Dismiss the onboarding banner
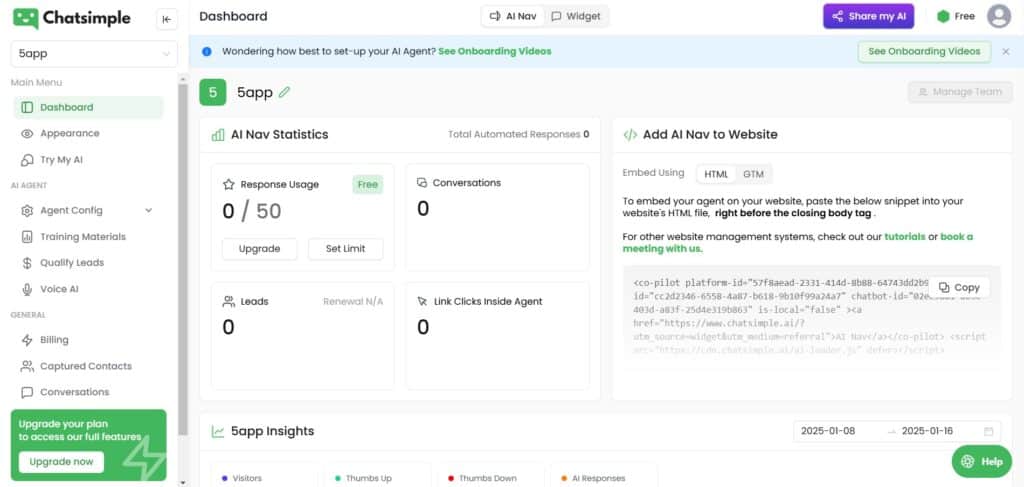1024x487 pixels. pos(1006,52)
